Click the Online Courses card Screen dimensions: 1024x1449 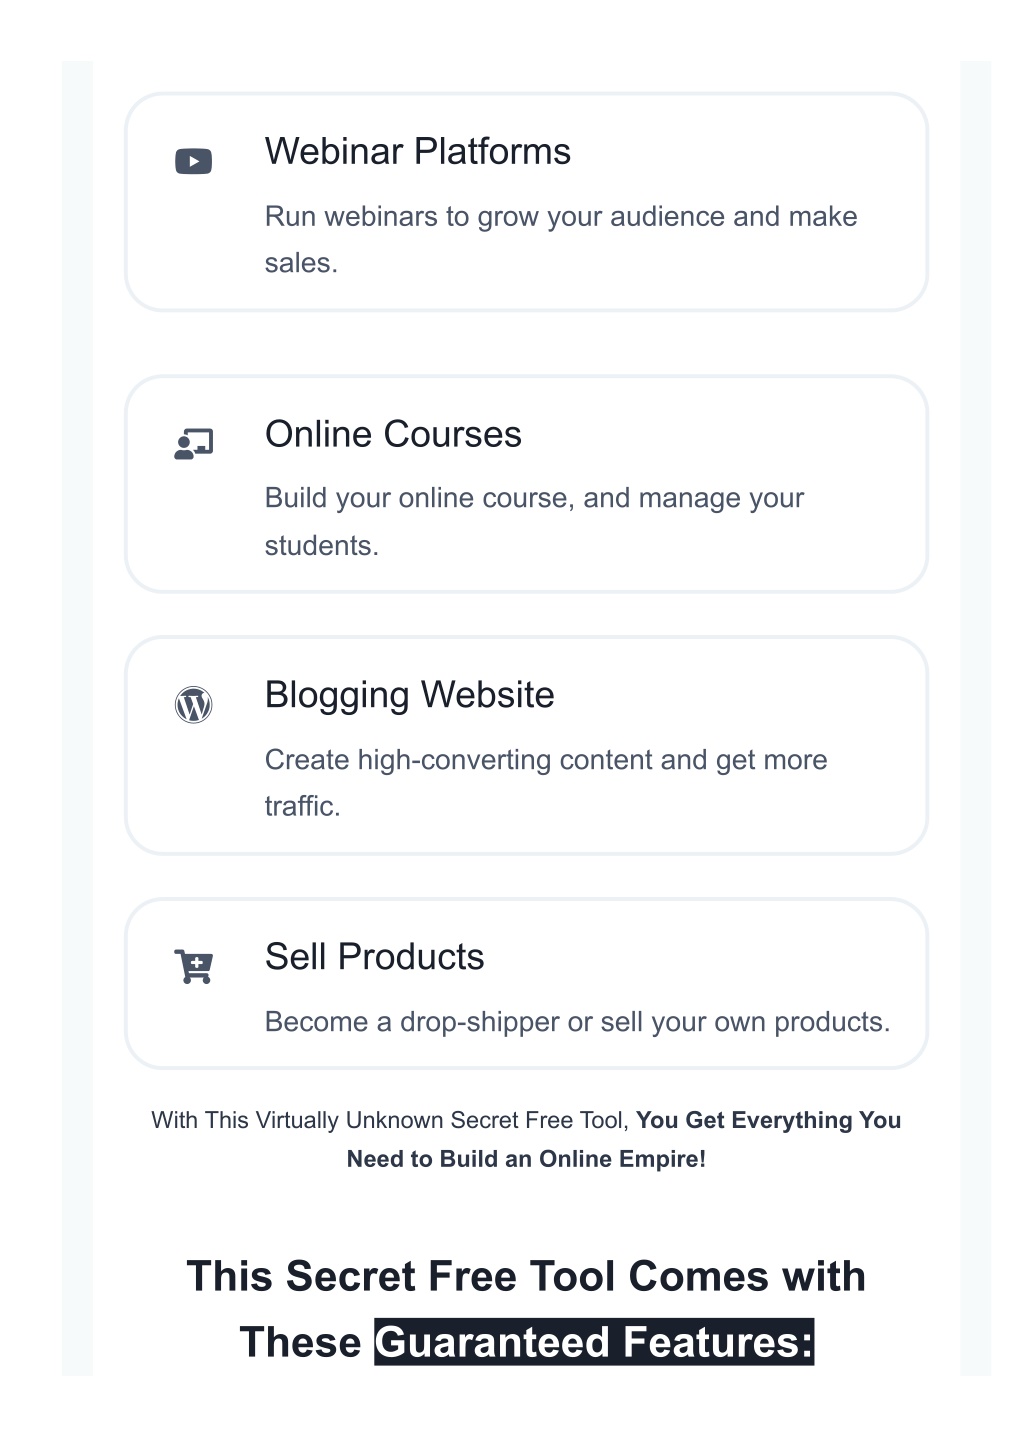pyautogui.click(x=526, y=484)
